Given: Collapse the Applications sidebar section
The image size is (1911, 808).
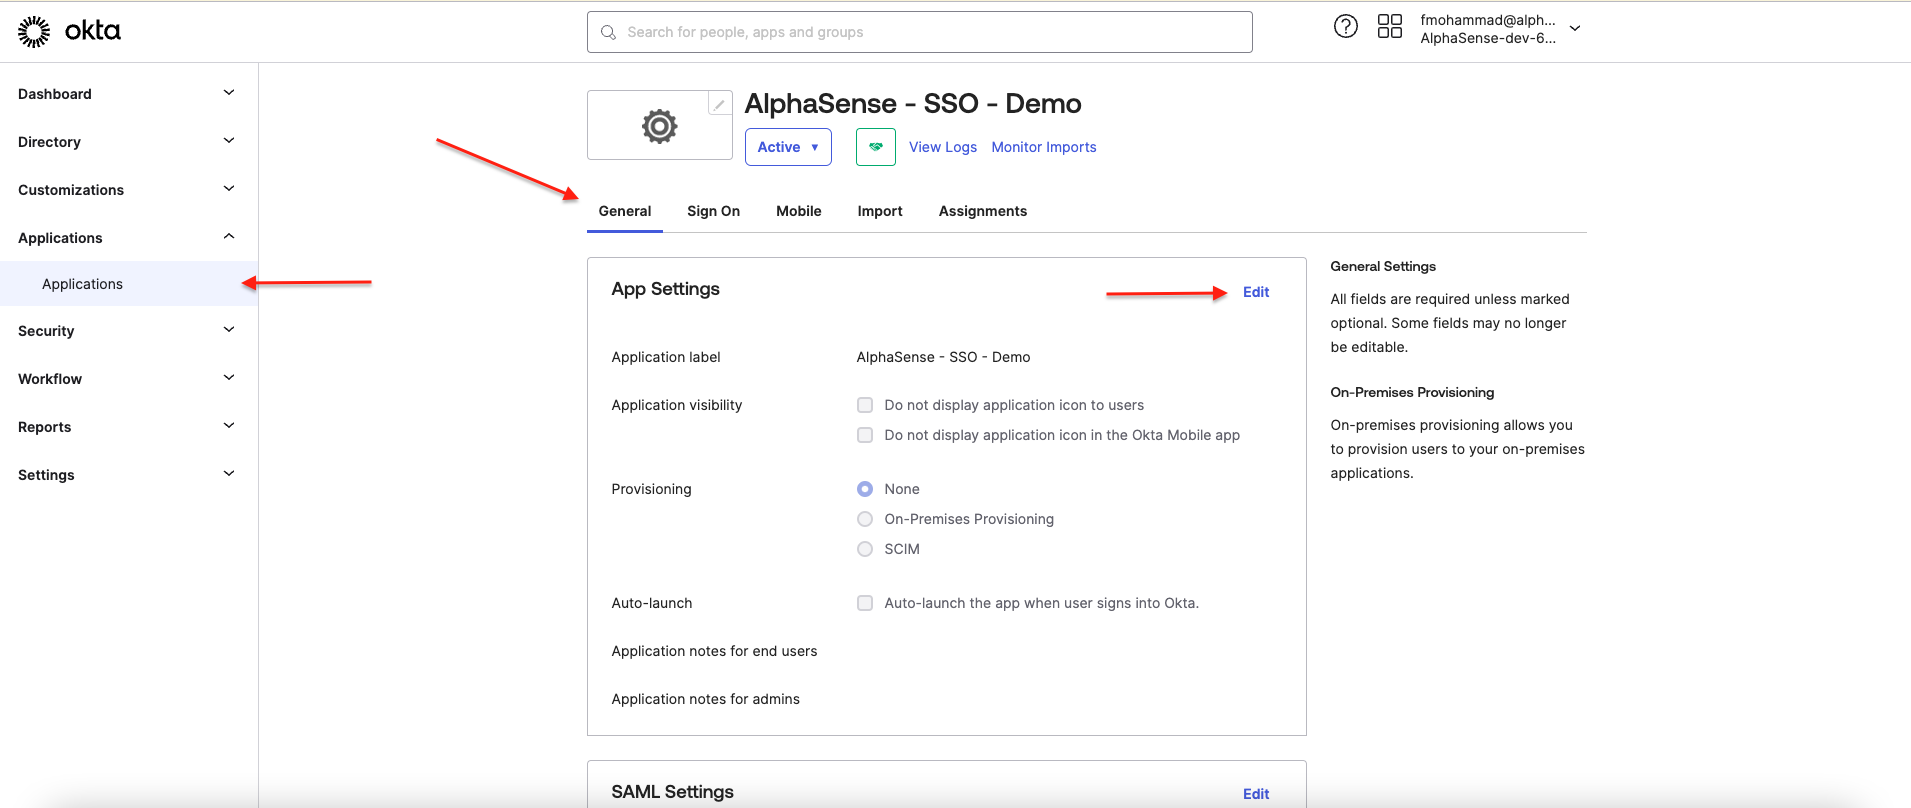Looking at the screenshot, I should (x=128, y=238).
